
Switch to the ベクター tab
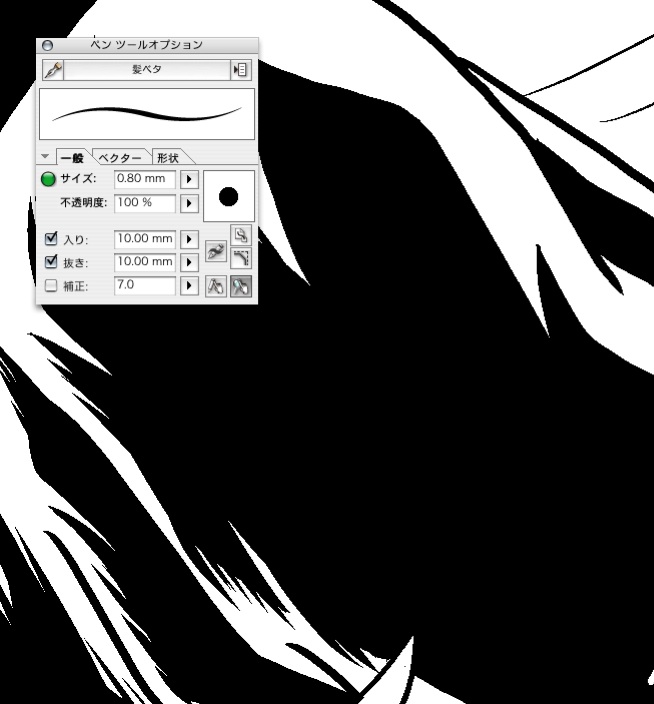point(119,158)
